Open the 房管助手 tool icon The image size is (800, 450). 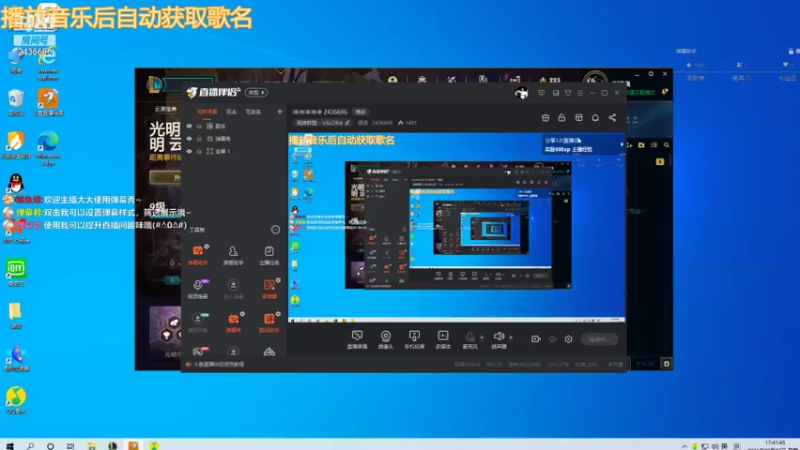233,255
